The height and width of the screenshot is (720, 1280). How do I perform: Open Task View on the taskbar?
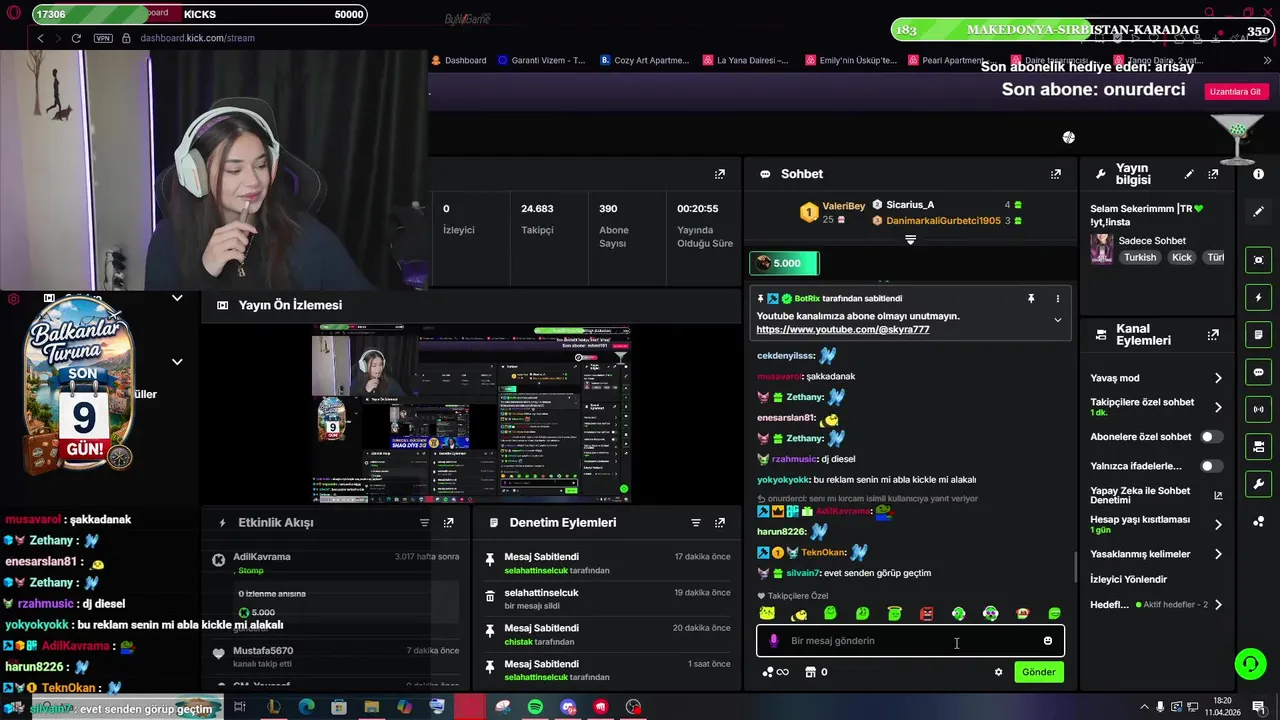pyautogui.click(x=240, y=707)
